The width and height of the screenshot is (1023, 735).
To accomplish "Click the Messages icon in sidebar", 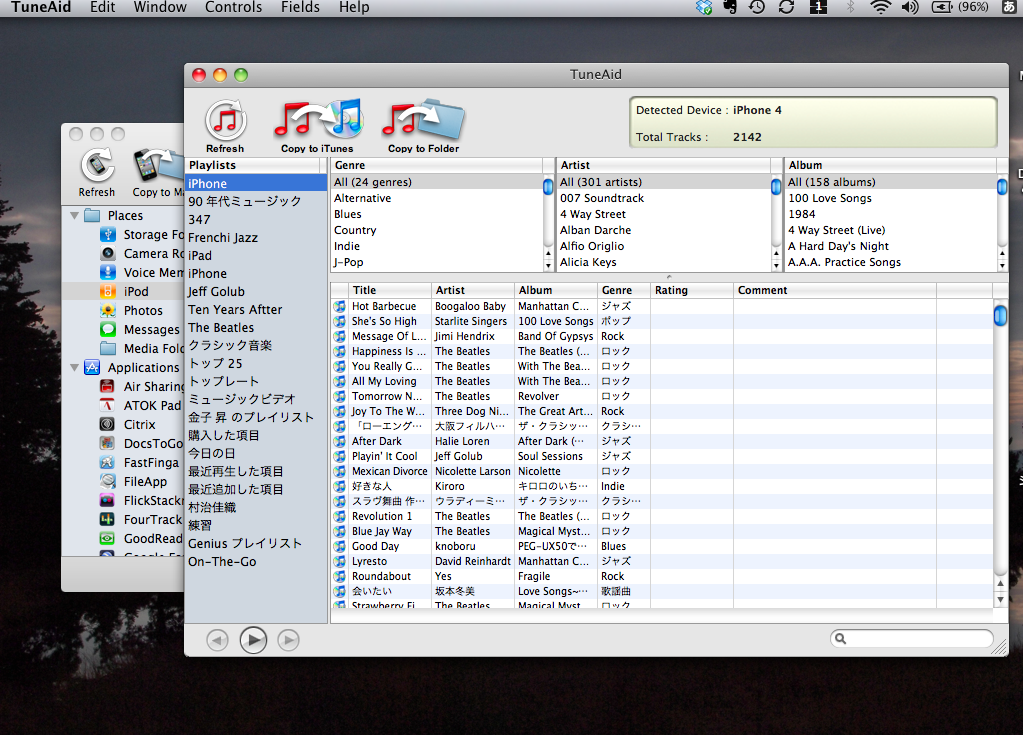I will coord(108,329).
